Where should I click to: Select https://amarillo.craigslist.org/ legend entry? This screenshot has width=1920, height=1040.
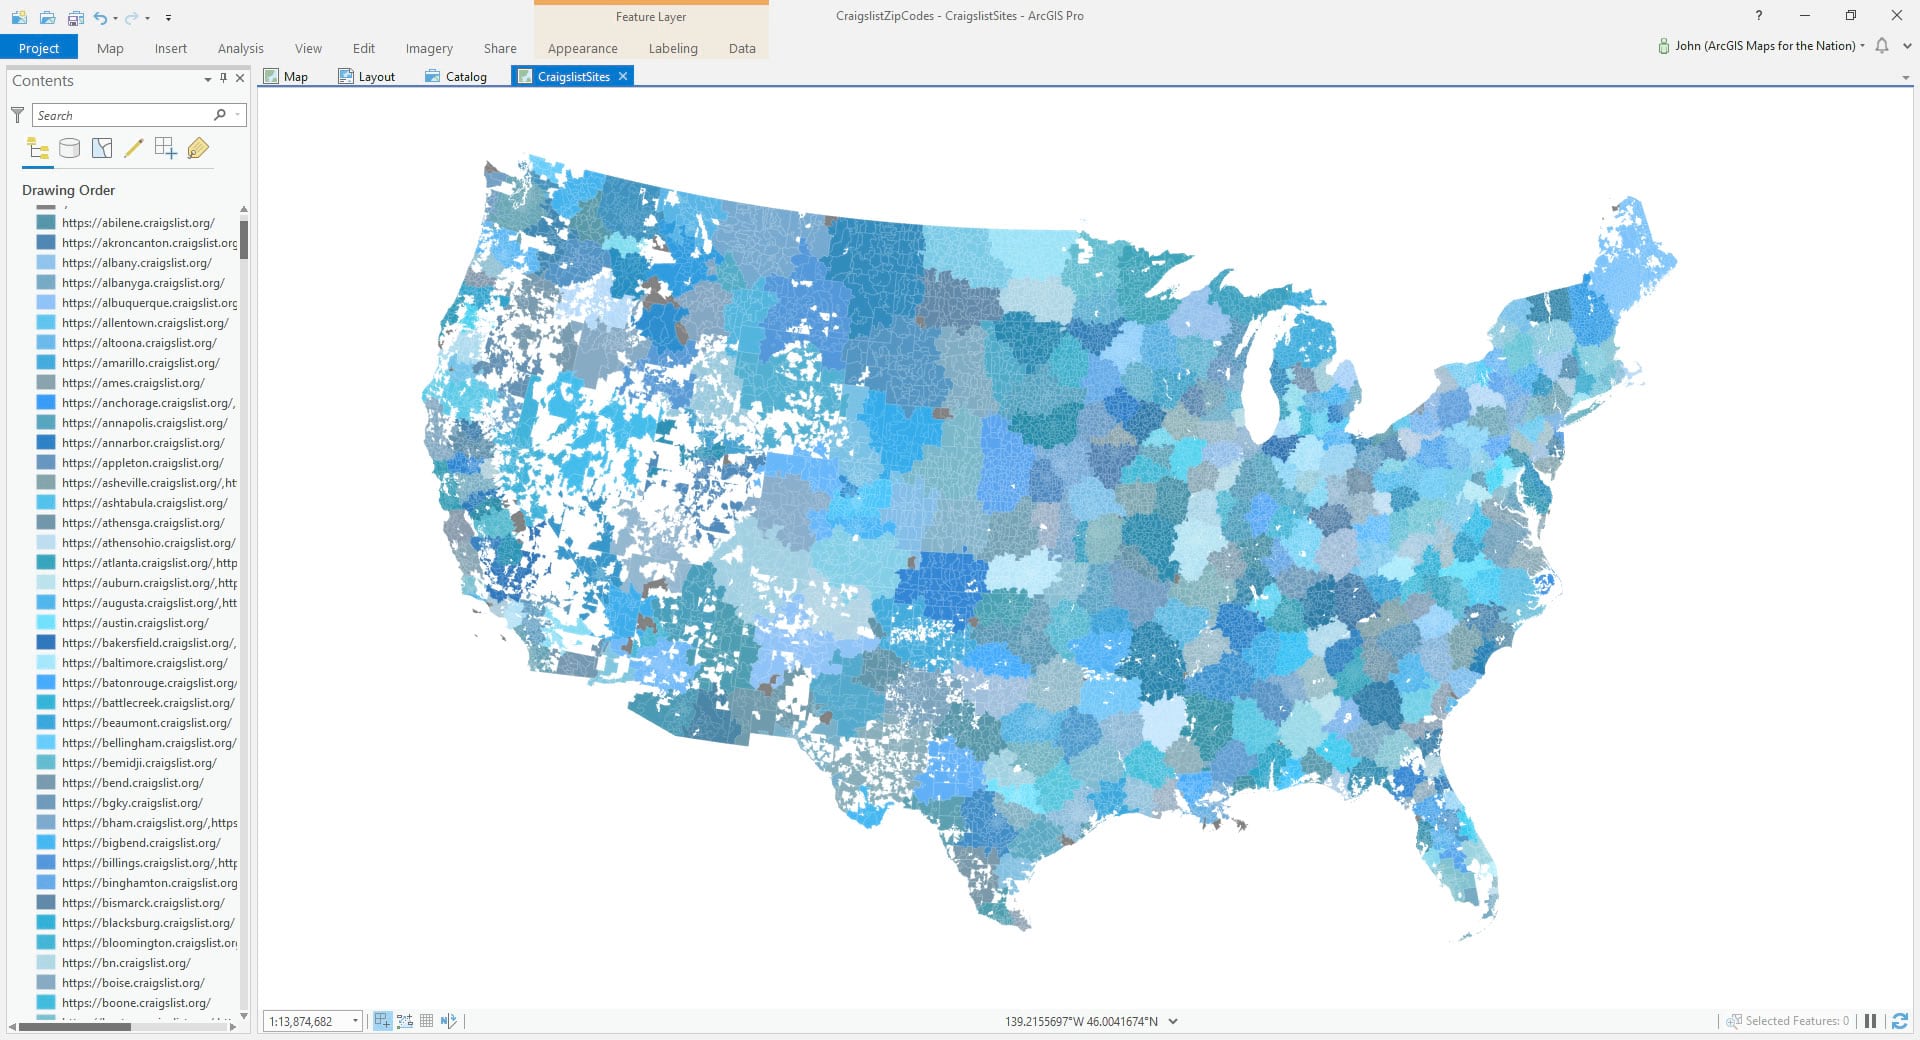click(x=140, y=363)
